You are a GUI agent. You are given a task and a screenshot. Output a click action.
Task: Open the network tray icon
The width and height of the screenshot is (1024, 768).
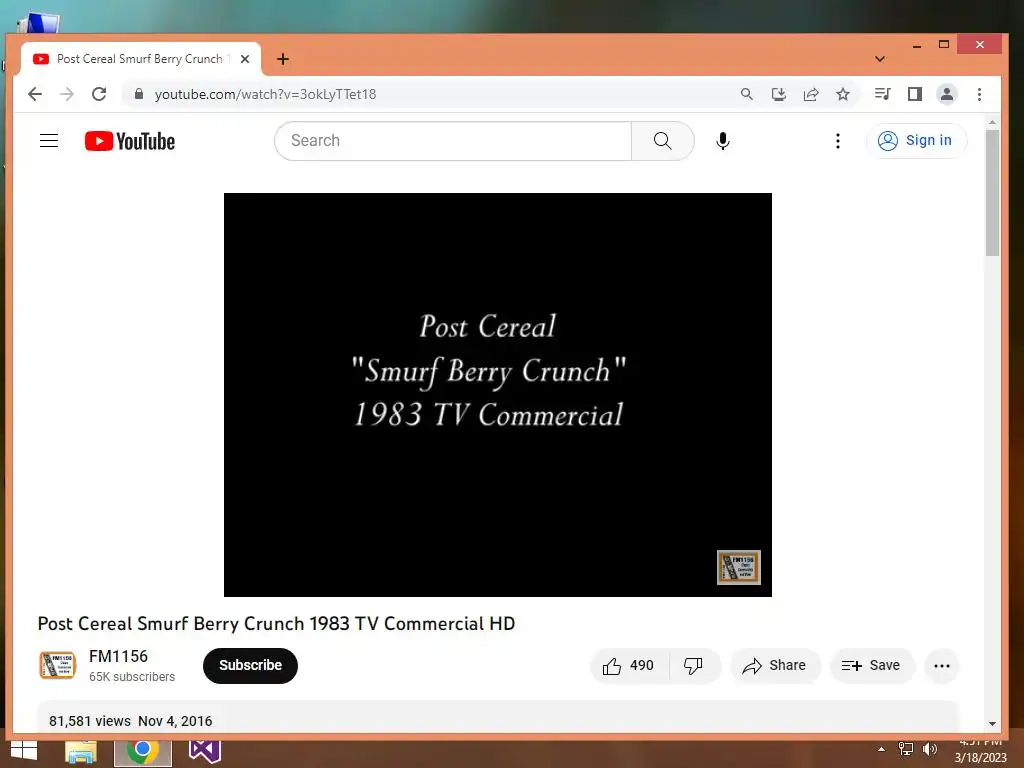[x=906, y=749]
